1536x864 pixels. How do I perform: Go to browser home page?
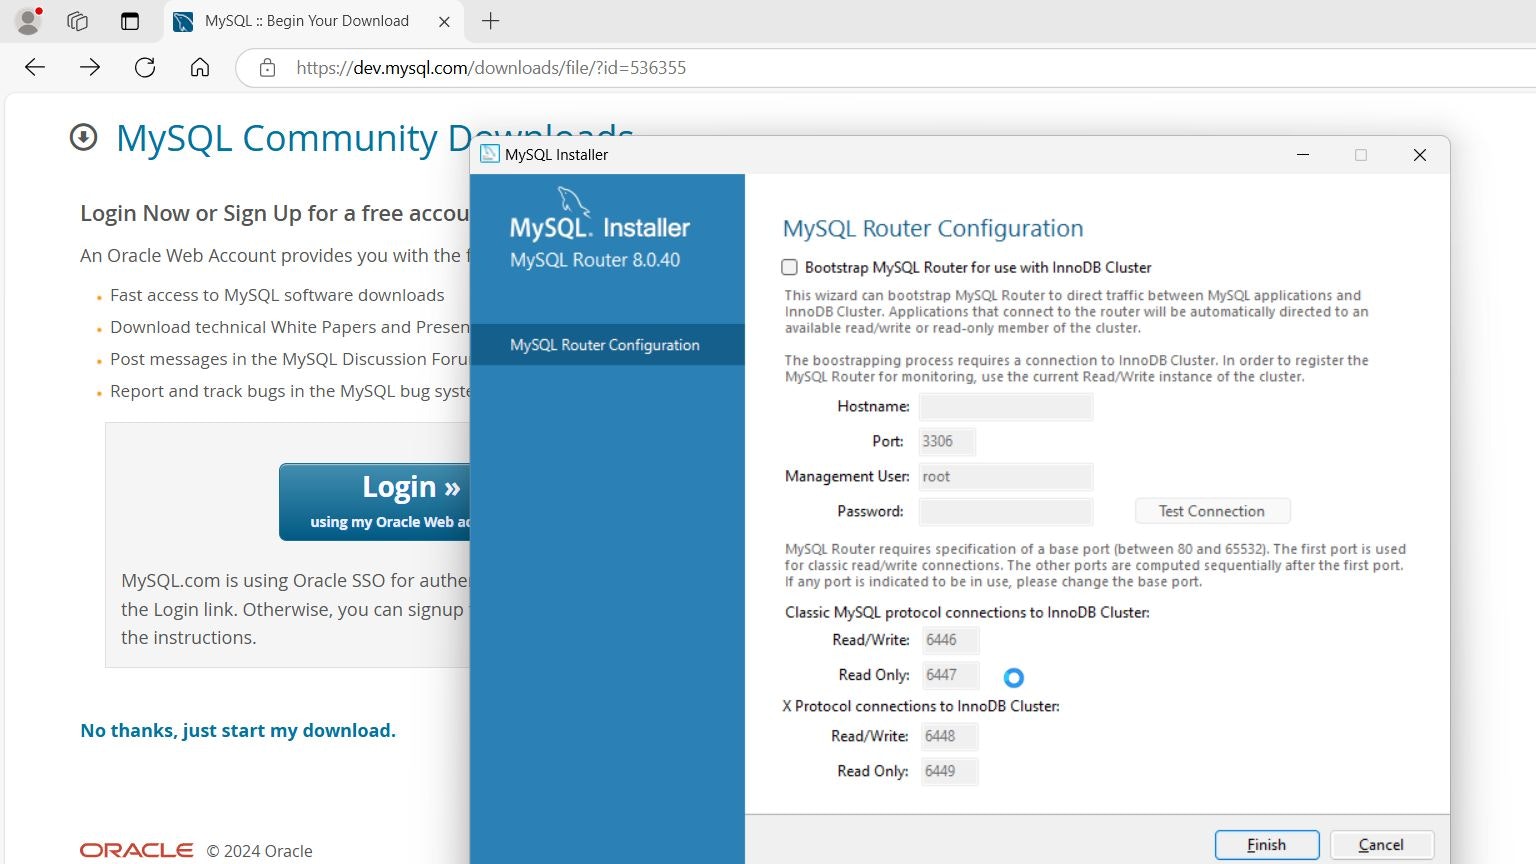[200, 67]
